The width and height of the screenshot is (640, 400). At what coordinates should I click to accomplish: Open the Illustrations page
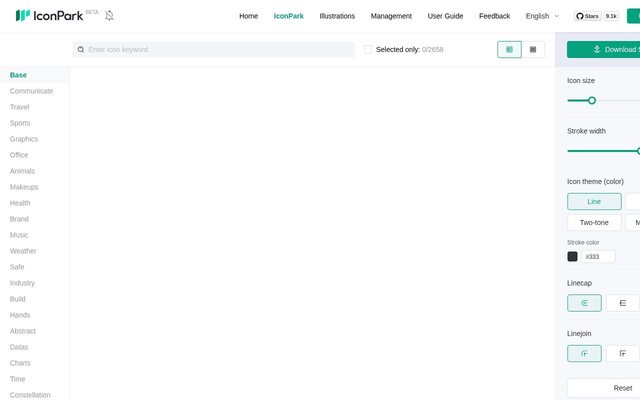point(337,16)
